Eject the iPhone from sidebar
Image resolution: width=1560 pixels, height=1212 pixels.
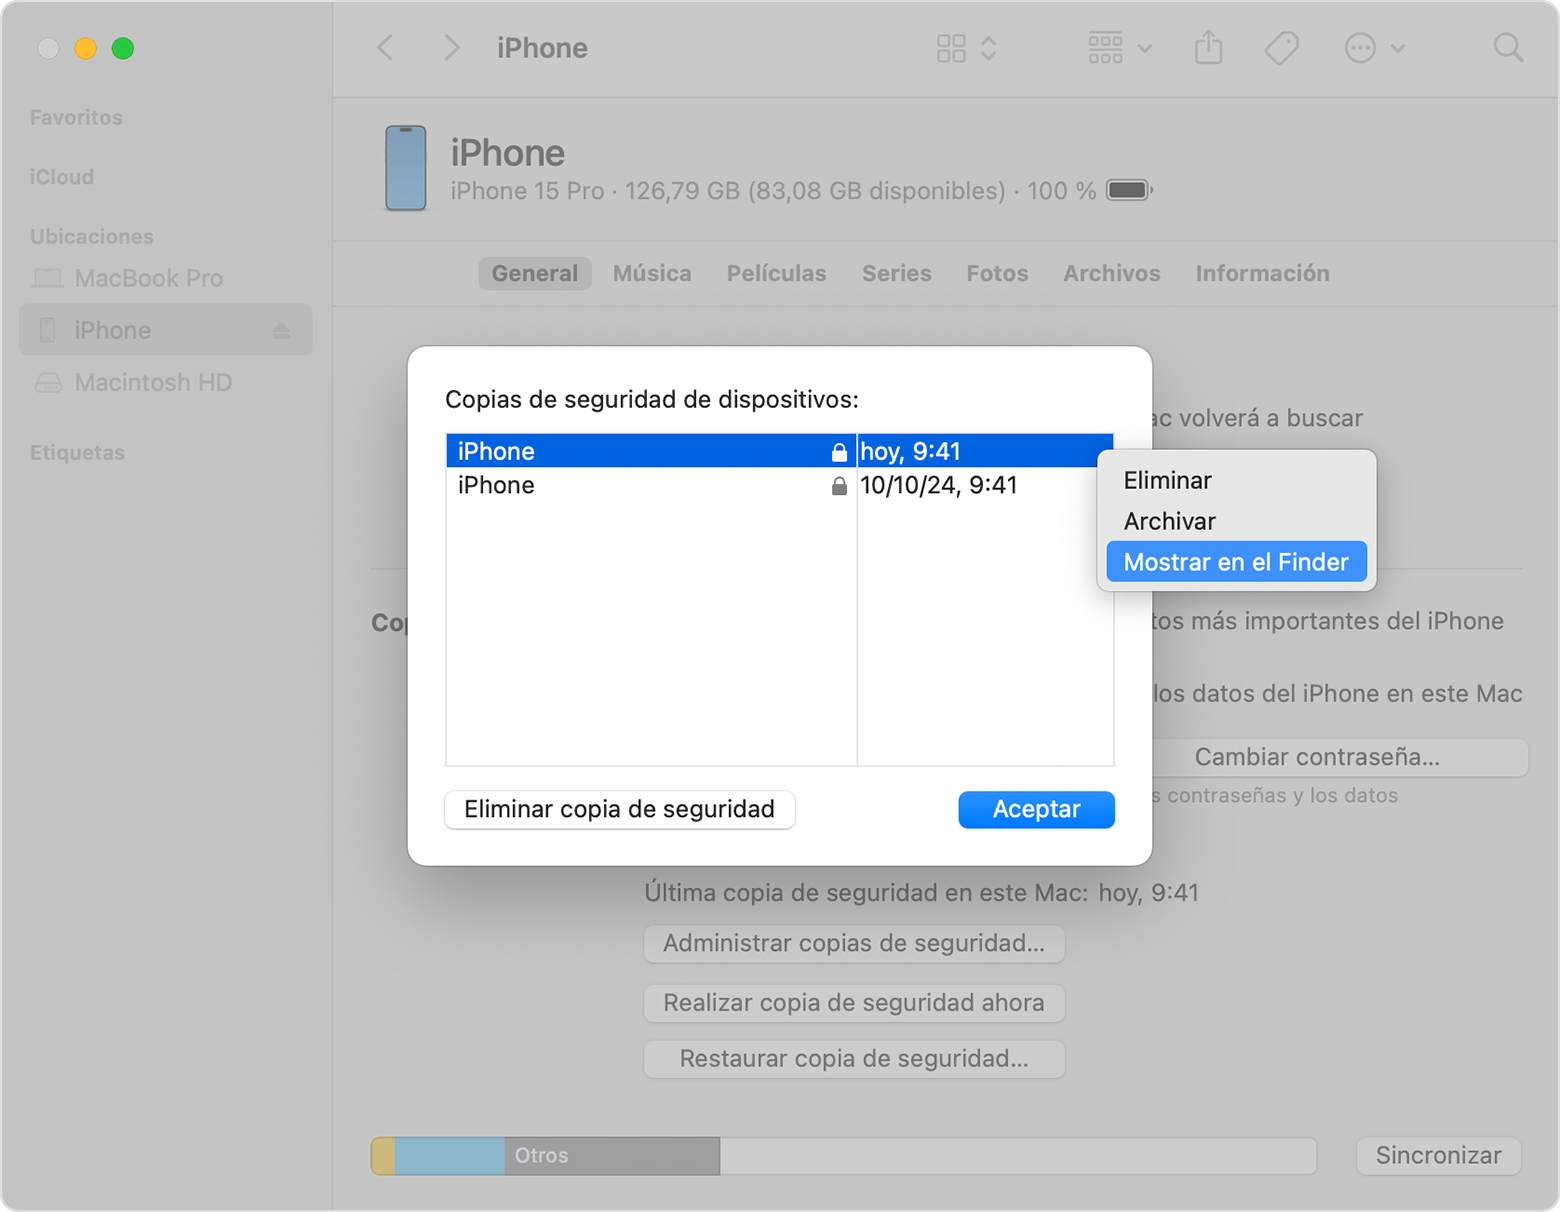click(281, 330)
